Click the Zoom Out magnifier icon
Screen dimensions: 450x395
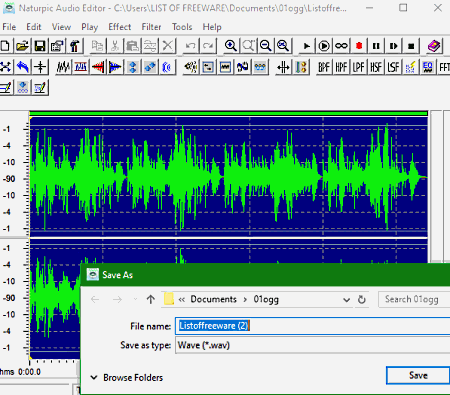pyautogui.click(x=266, y=46)
